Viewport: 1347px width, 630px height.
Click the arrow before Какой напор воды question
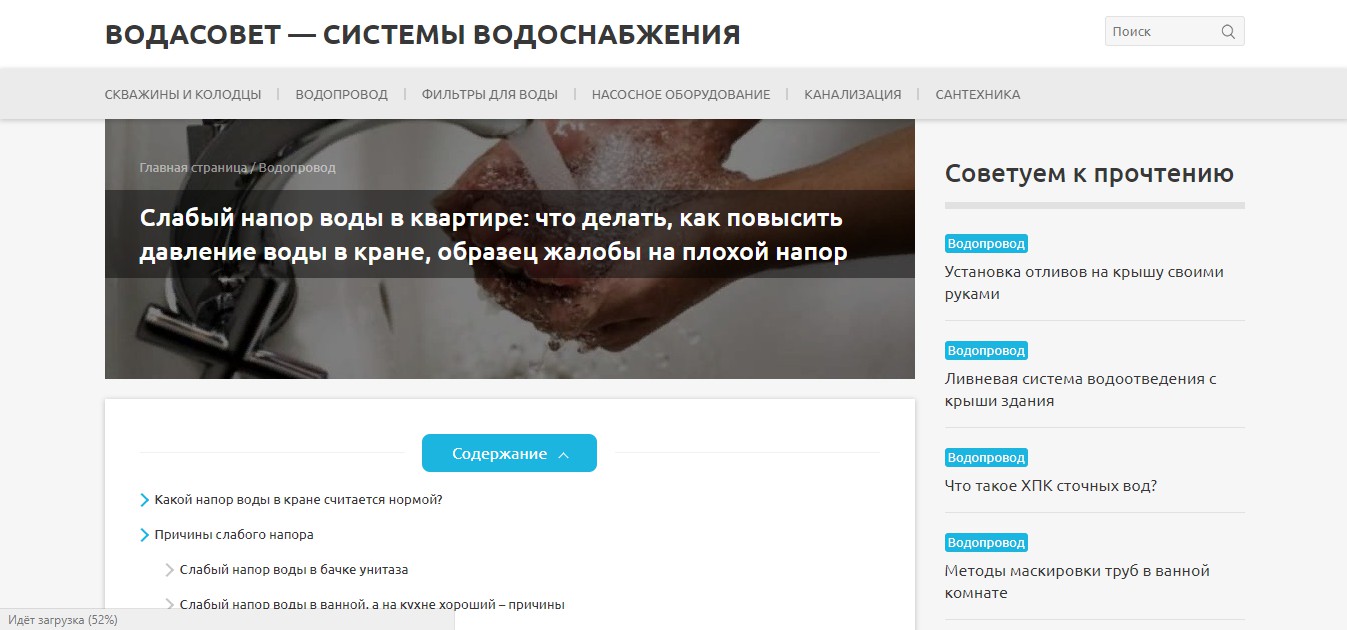click(145, 500)
